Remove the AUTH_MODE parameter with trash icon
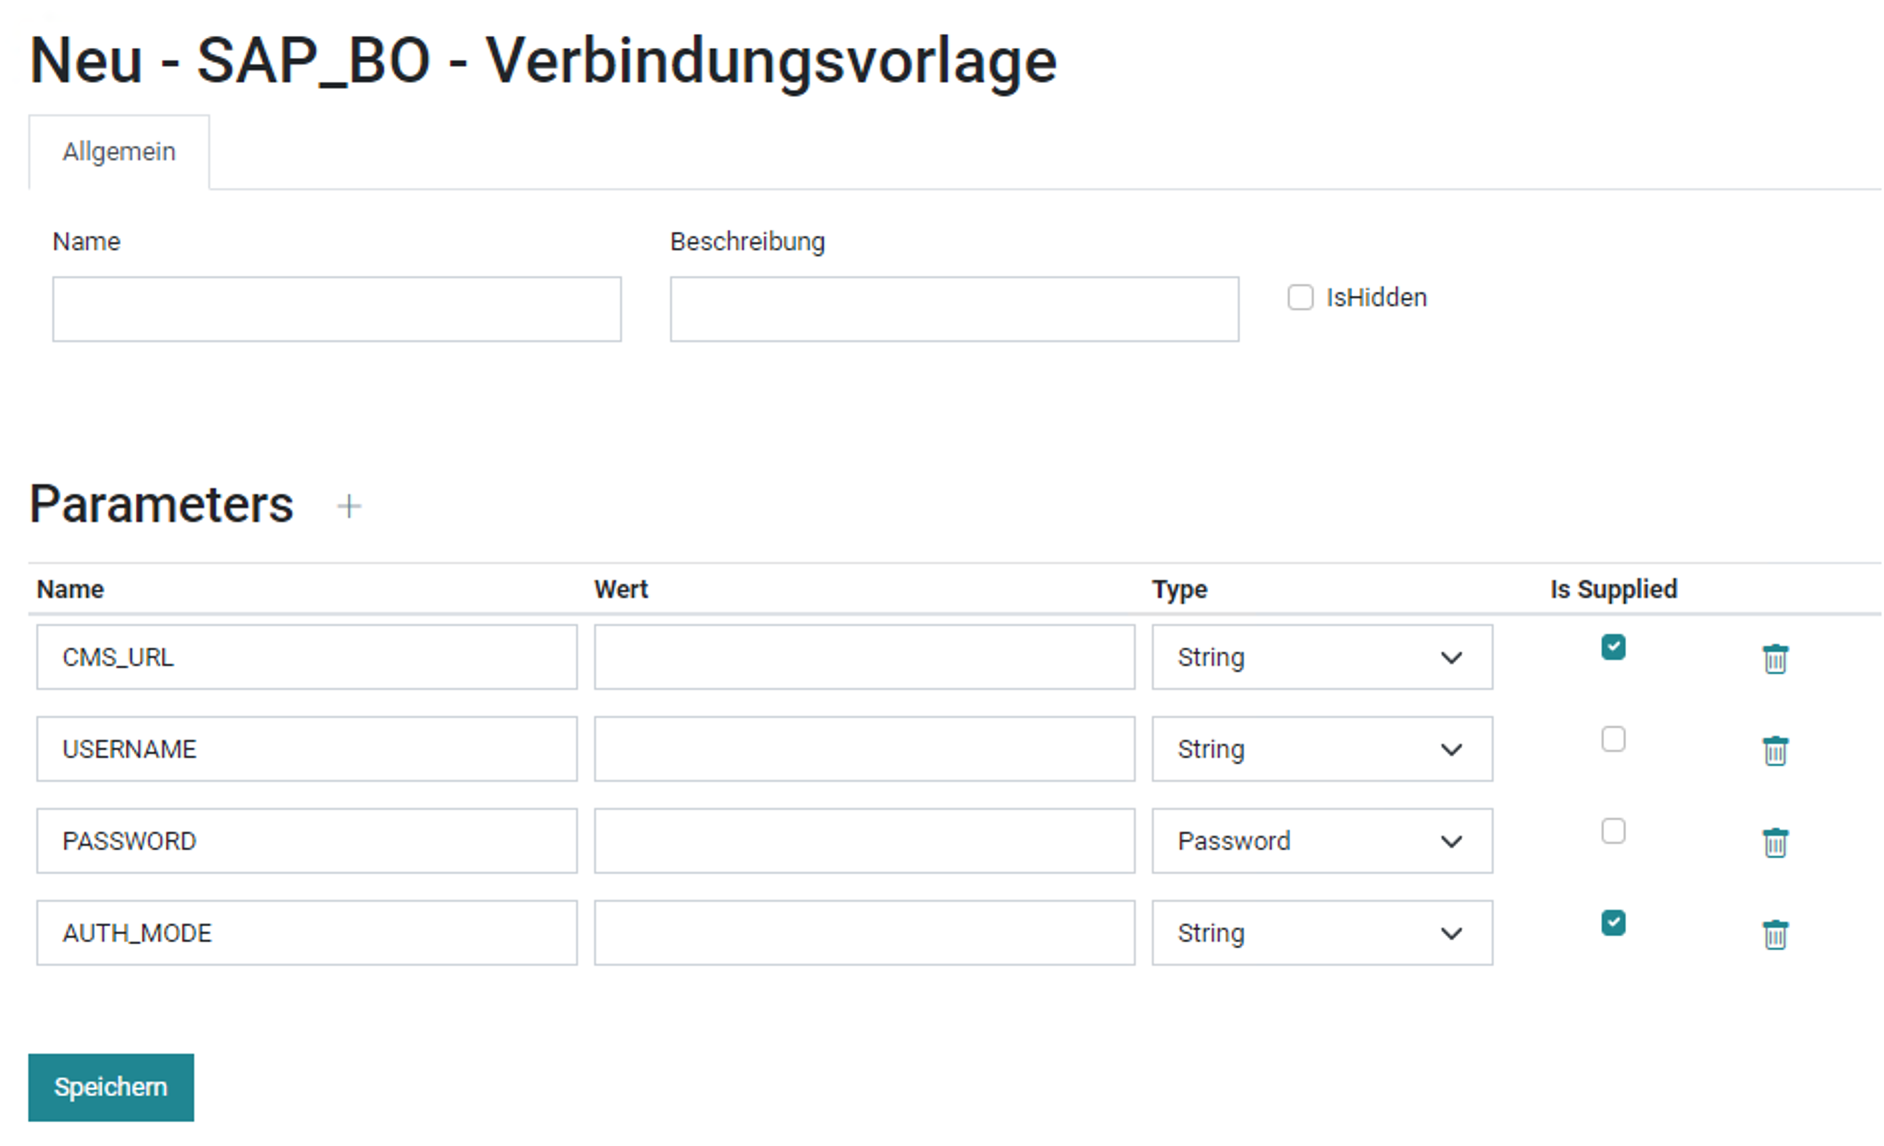The height and width of the screenshot is (1146, 1884). tap(1775, 935)
